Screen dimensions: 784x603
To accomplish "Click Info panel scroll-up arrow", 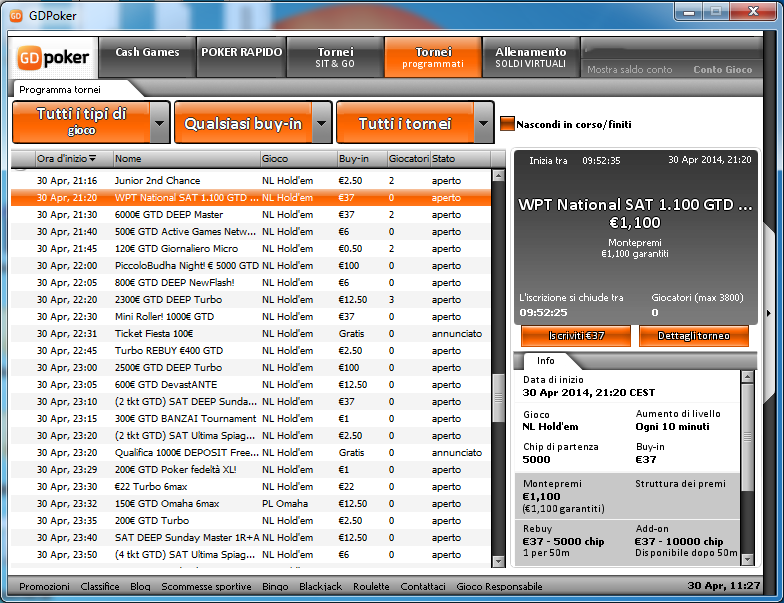I will (x=747, y=376).
